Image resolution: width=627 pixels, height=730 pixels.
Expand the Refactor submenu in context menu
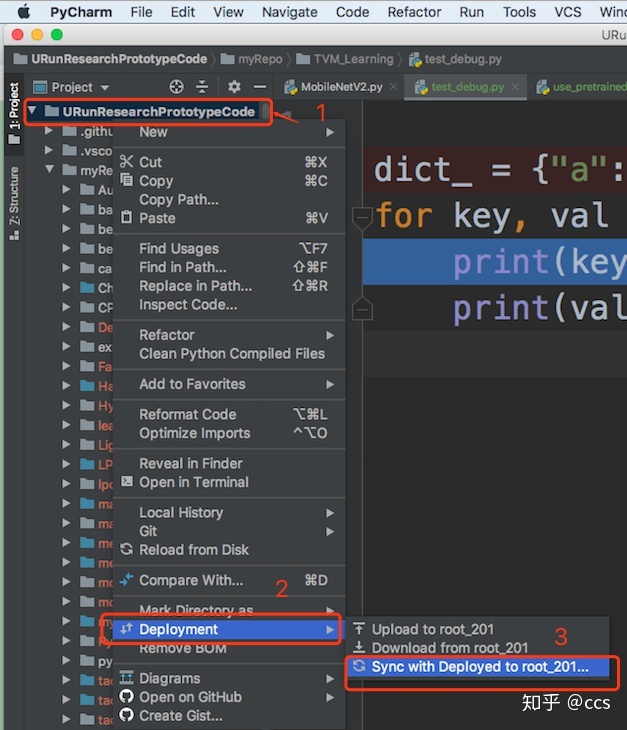pyautogui.click(x=229, y=335)
